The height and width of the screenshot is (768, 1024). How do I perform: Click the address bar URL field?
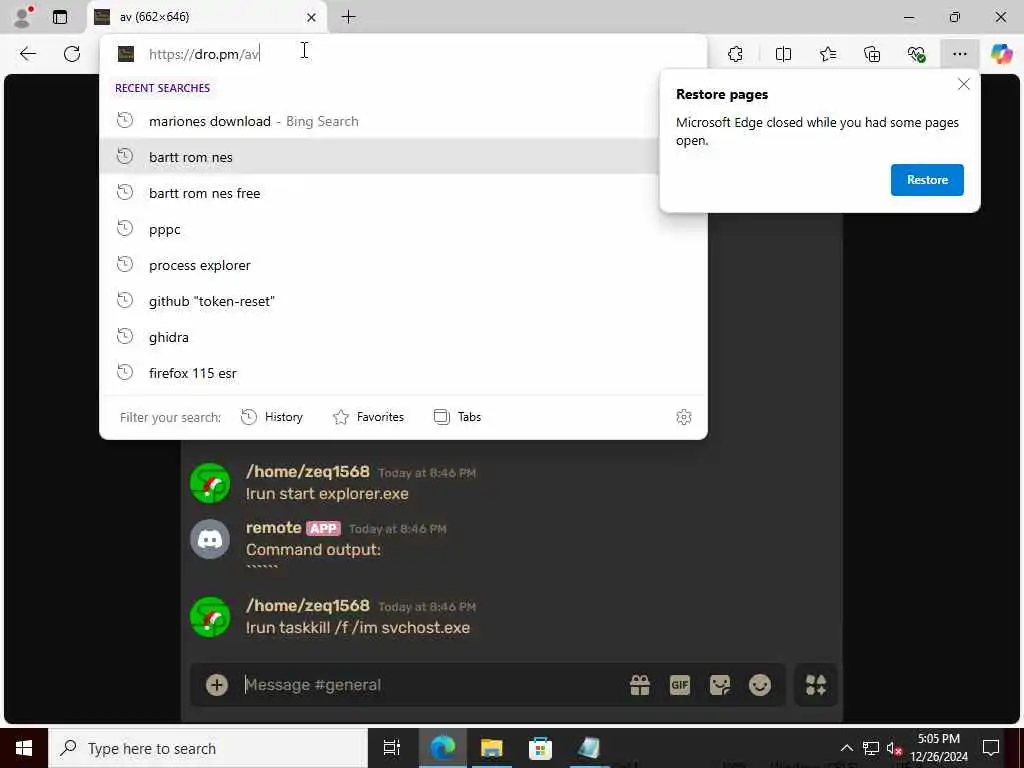pos(403,54)
